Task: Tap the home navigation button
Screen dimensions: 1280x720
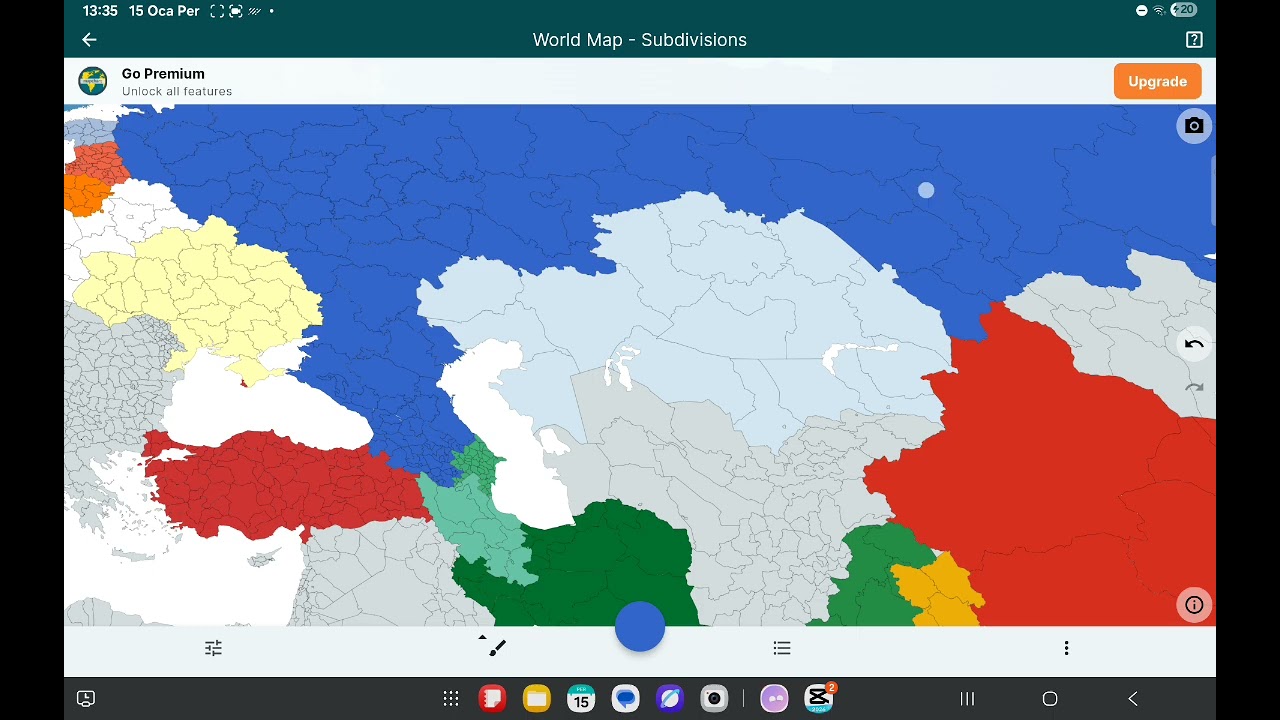Action: coord(1050,699)
